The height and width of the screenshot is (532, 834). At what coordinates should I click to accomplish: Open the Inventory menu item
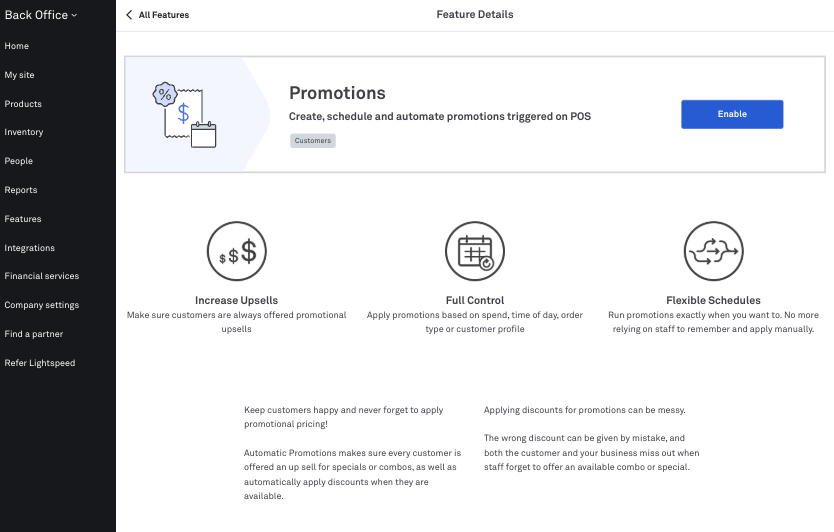point(24,132)
